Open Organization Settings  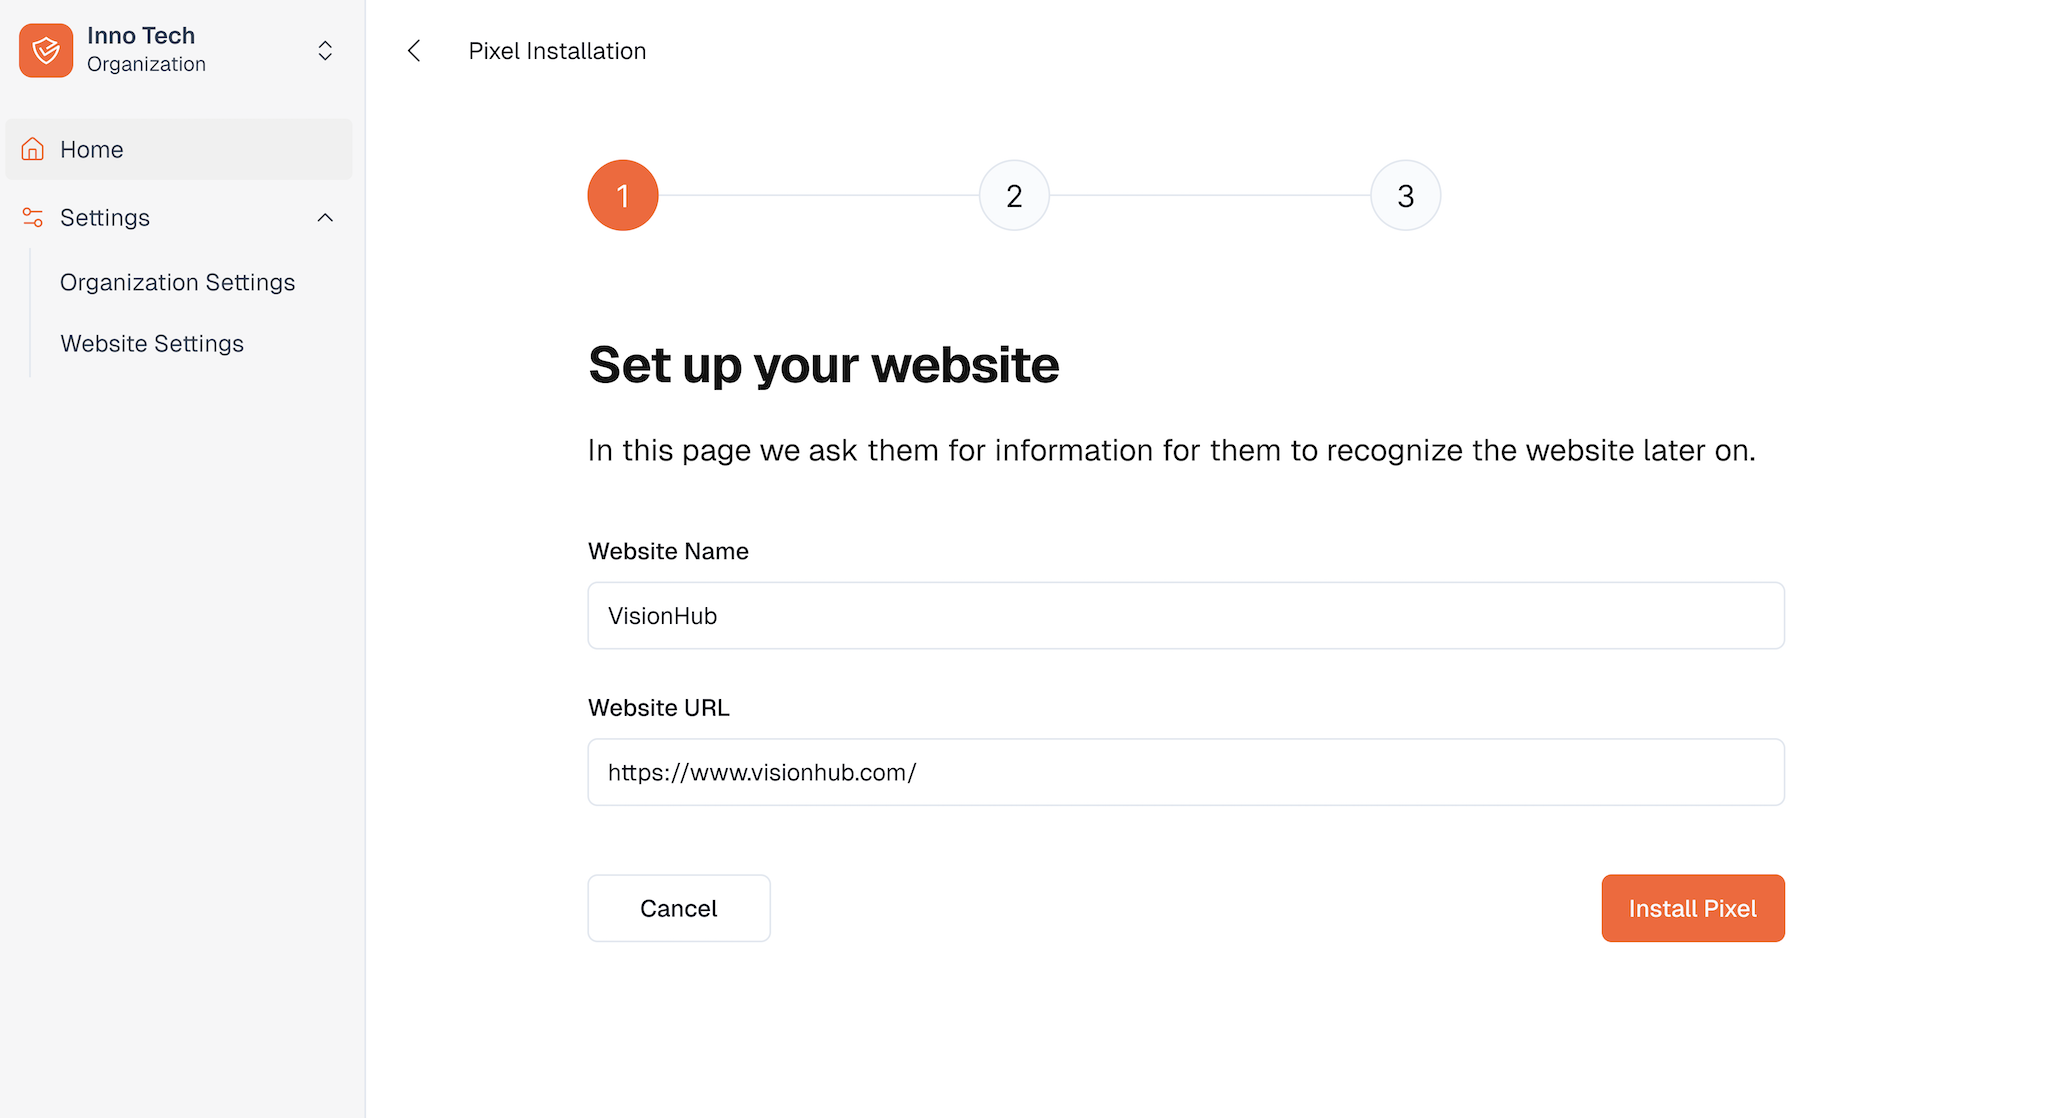point(178,282)
